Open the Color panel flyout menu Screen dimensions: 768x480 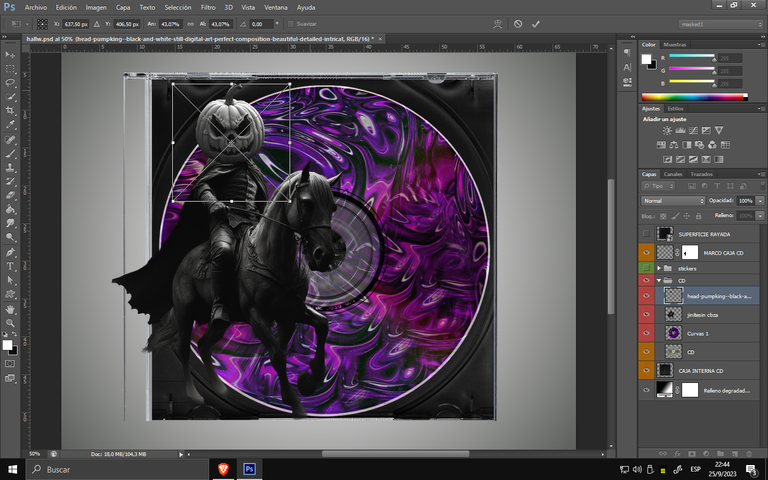[x=761, y=45]
